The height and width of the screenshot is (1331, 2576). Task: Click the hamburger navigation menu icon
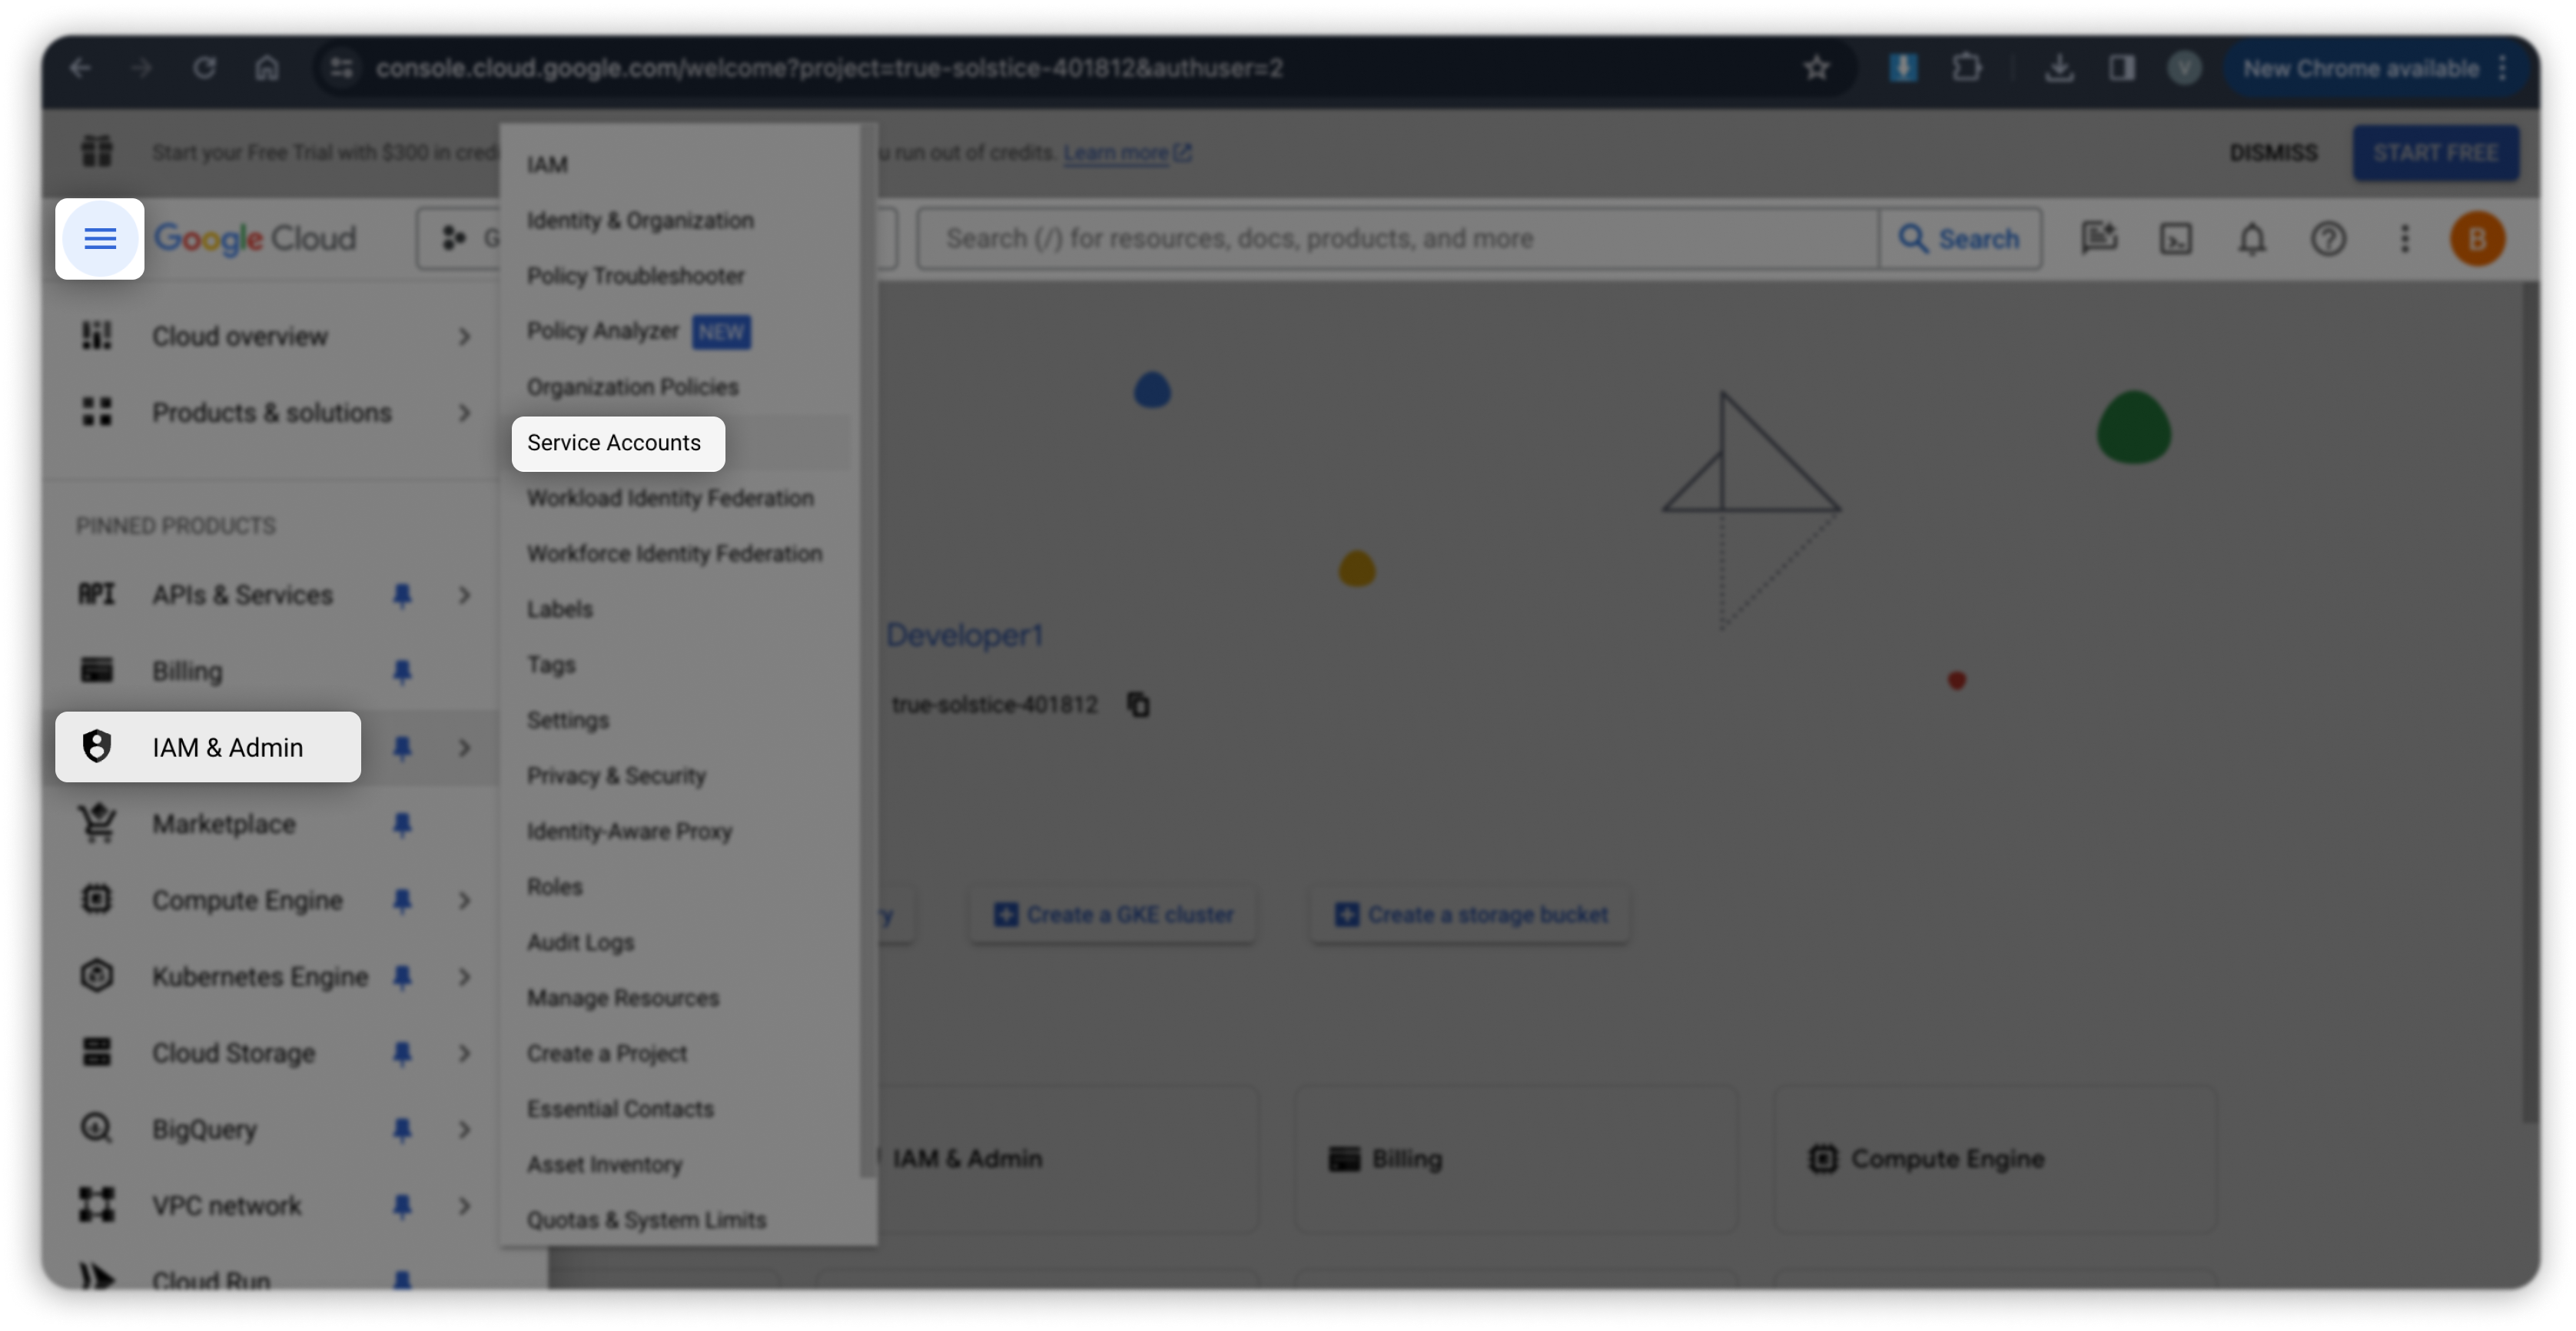pyautogui.click(x=99, y=238)
